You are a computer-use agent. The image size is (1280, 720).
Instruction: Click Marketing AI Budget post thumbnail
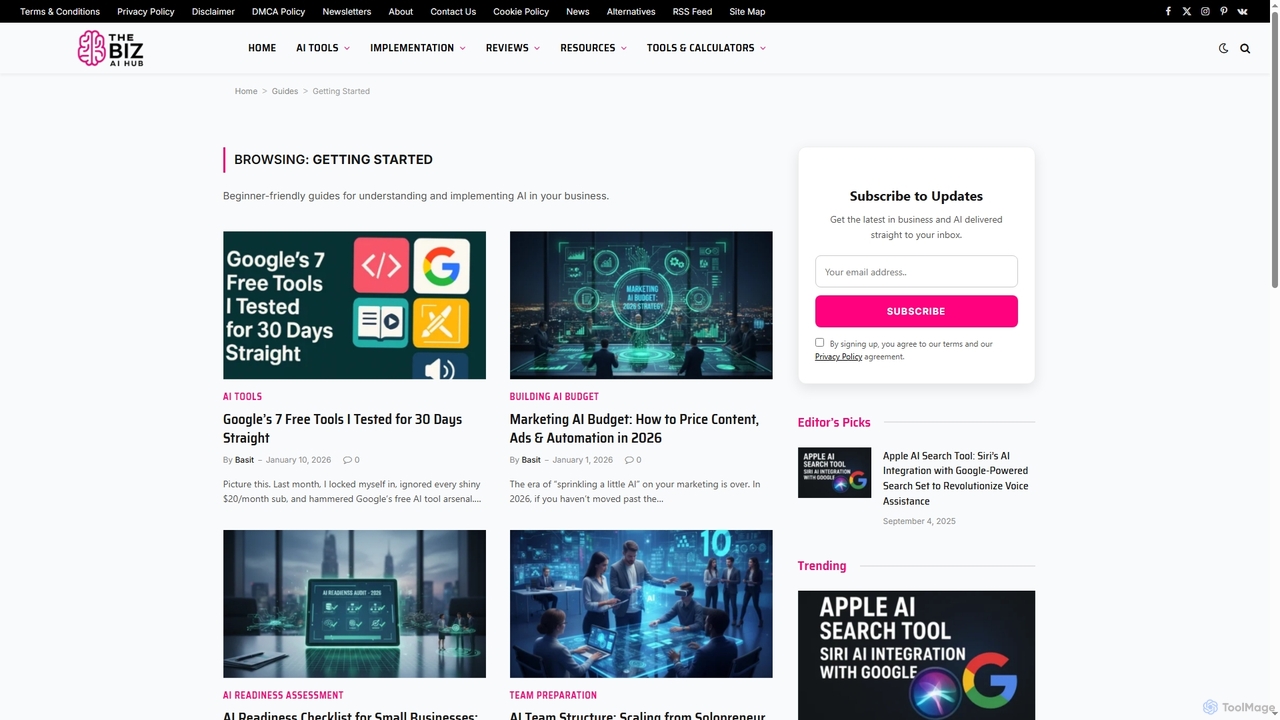[641, 305]
